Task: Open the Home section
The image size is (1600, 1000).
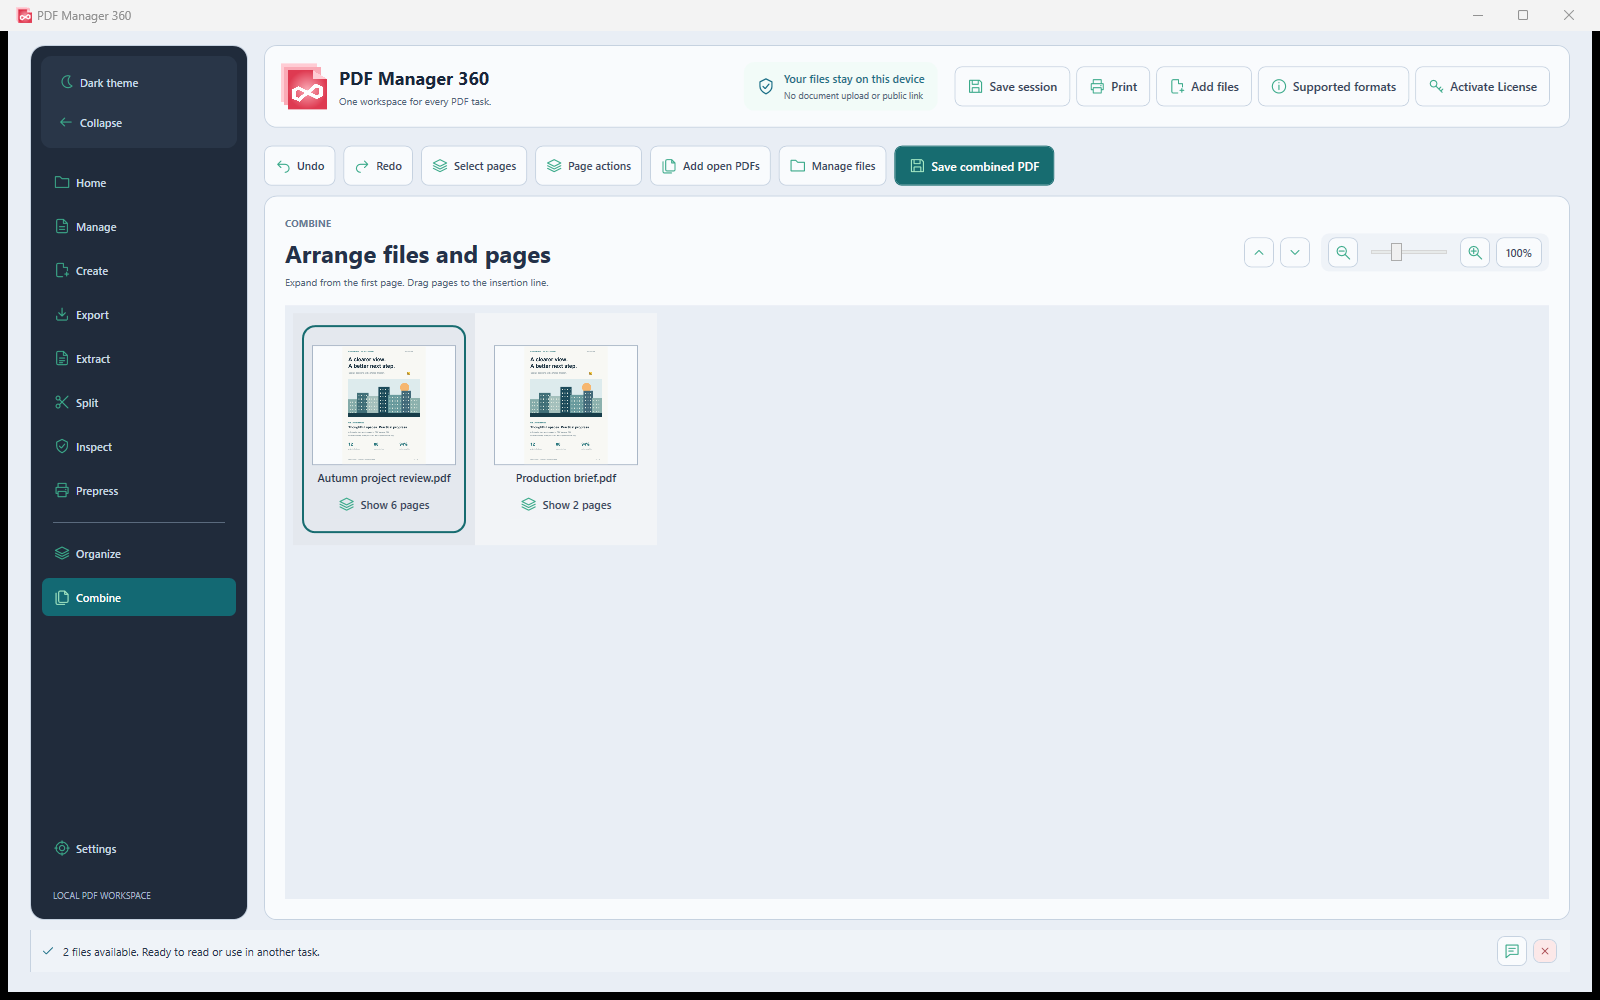Action: coord(139,183)
